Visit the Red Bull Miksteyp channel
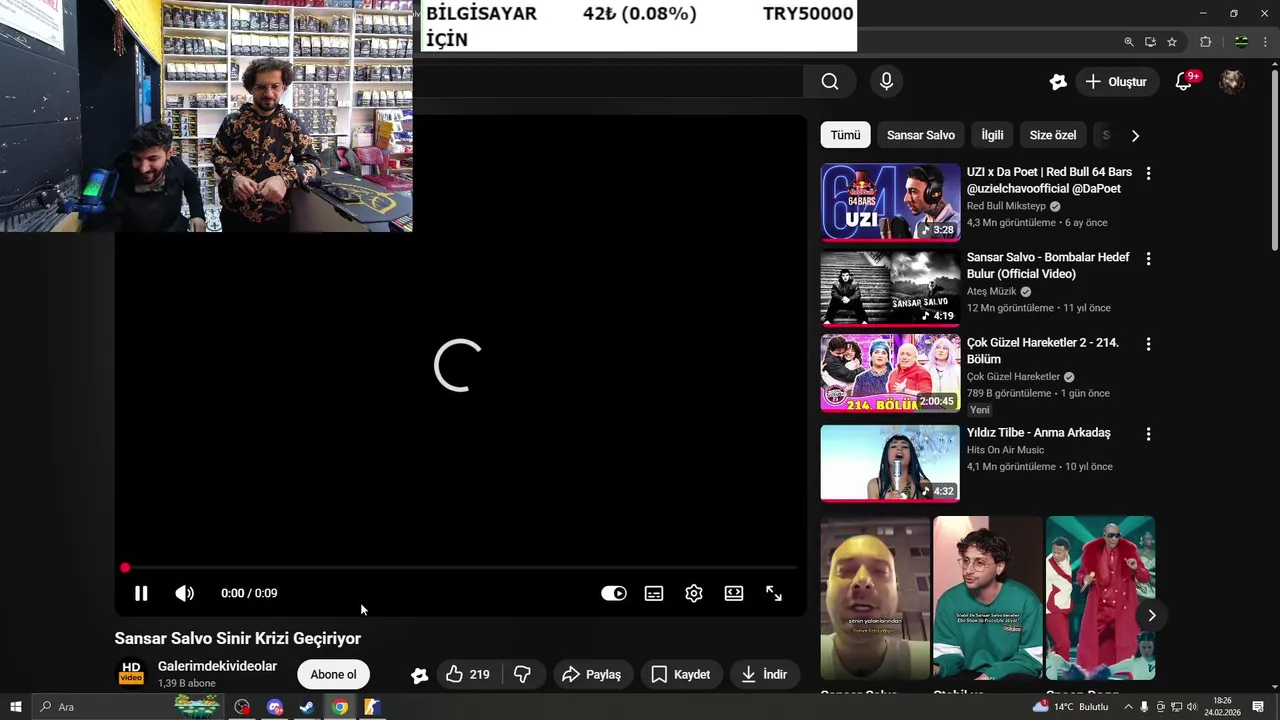 (1006, 206)
